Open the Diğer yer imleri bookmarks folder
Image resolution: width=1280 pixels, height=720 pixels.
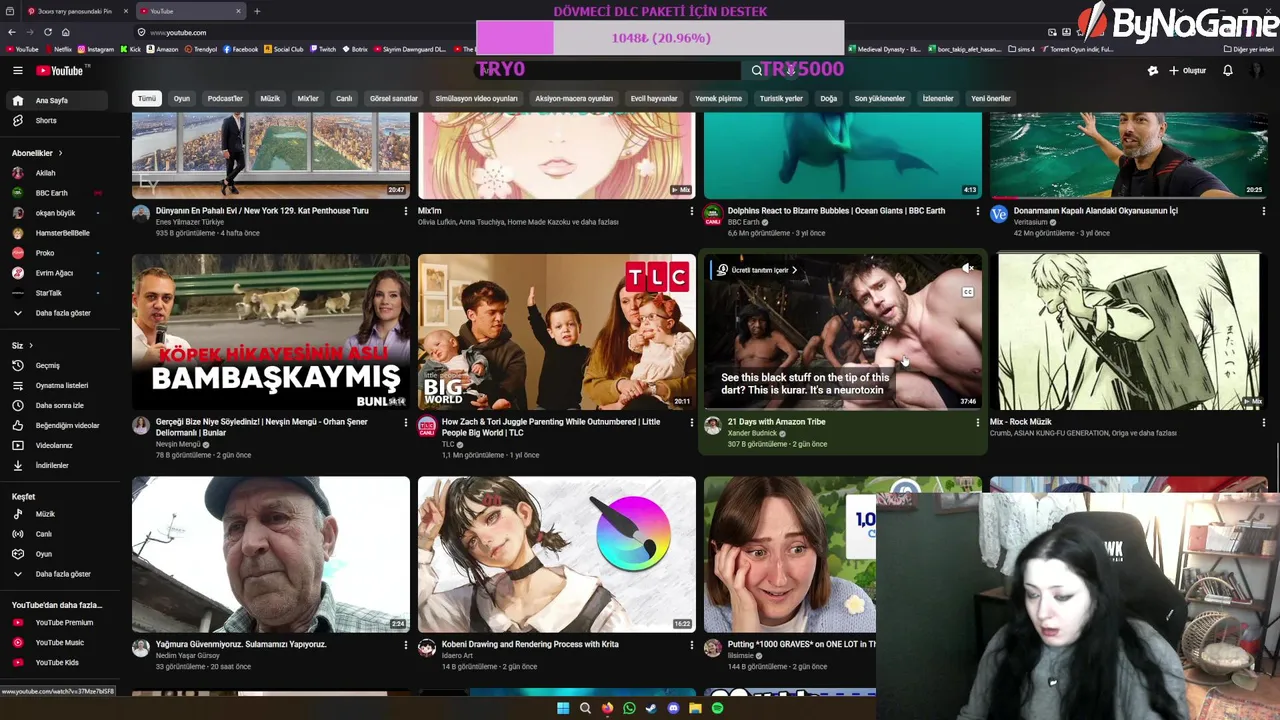point(1249,49)
